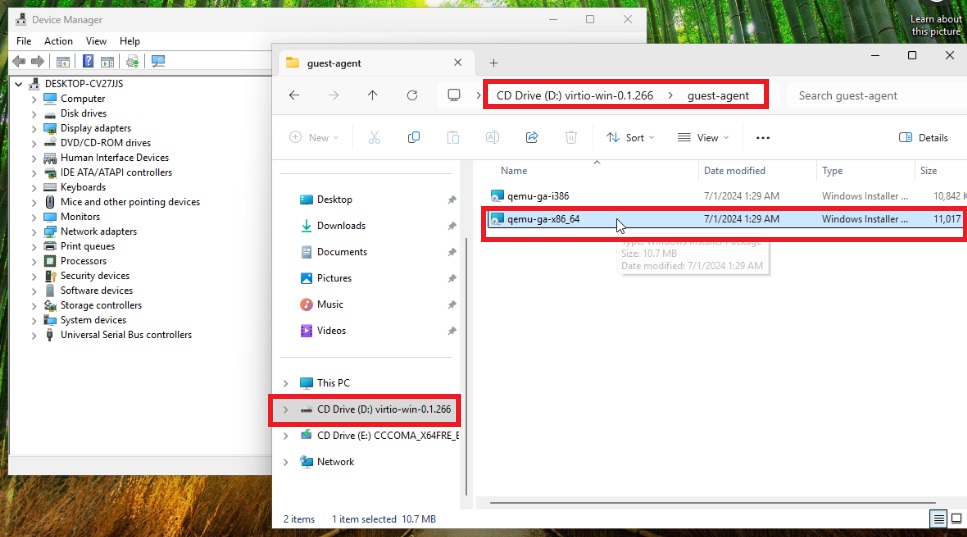Click the Share icon in Explorer toolbar
The width and height of the screenshot is (967, 537).
pos(532,138)
